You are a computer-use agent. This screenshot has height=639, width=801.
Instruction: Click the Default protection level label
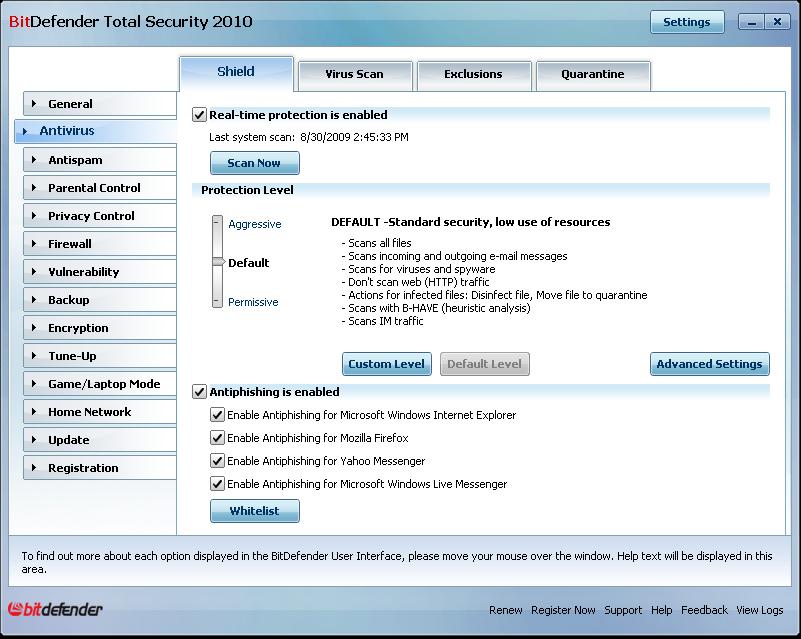point(248,263)
